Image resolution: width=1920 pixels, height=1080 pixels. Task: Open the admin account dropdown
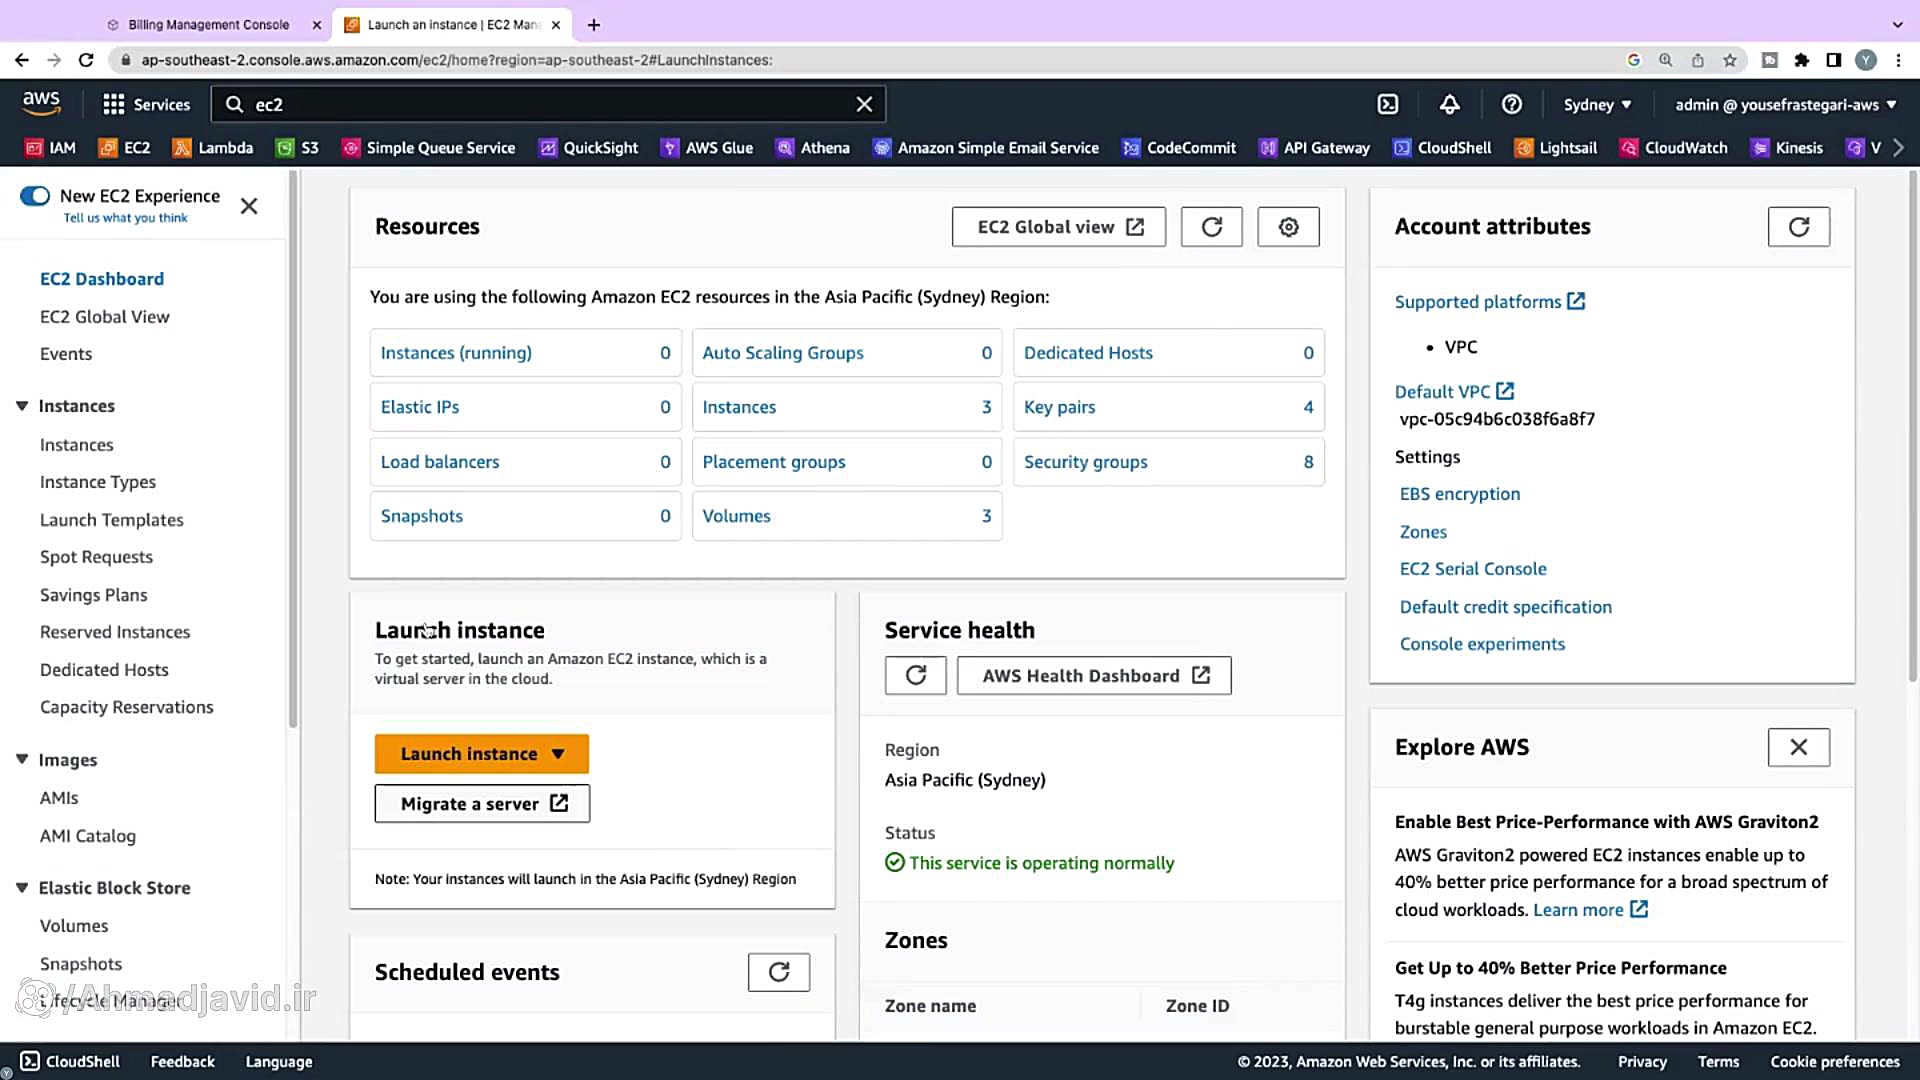(x=1786, y=104)
